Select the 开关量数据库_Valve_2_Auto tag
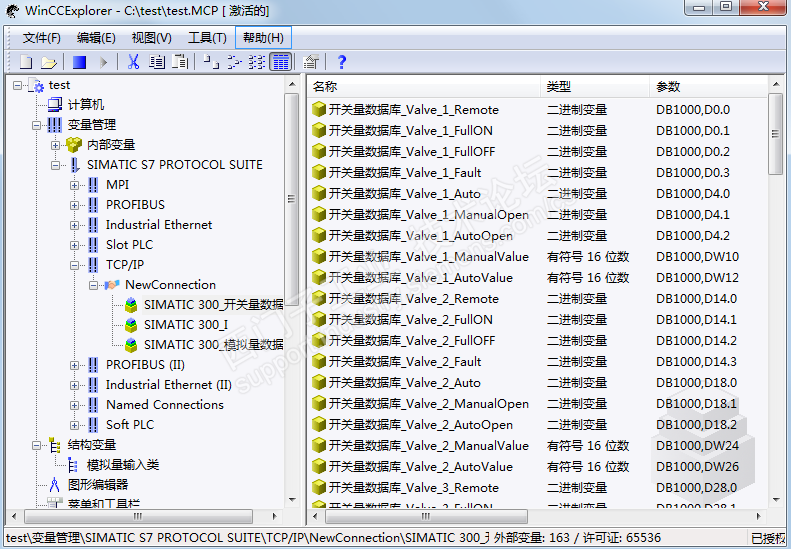Image resolution: width=791 pixels, height=549 pixels. pos(404,382)
